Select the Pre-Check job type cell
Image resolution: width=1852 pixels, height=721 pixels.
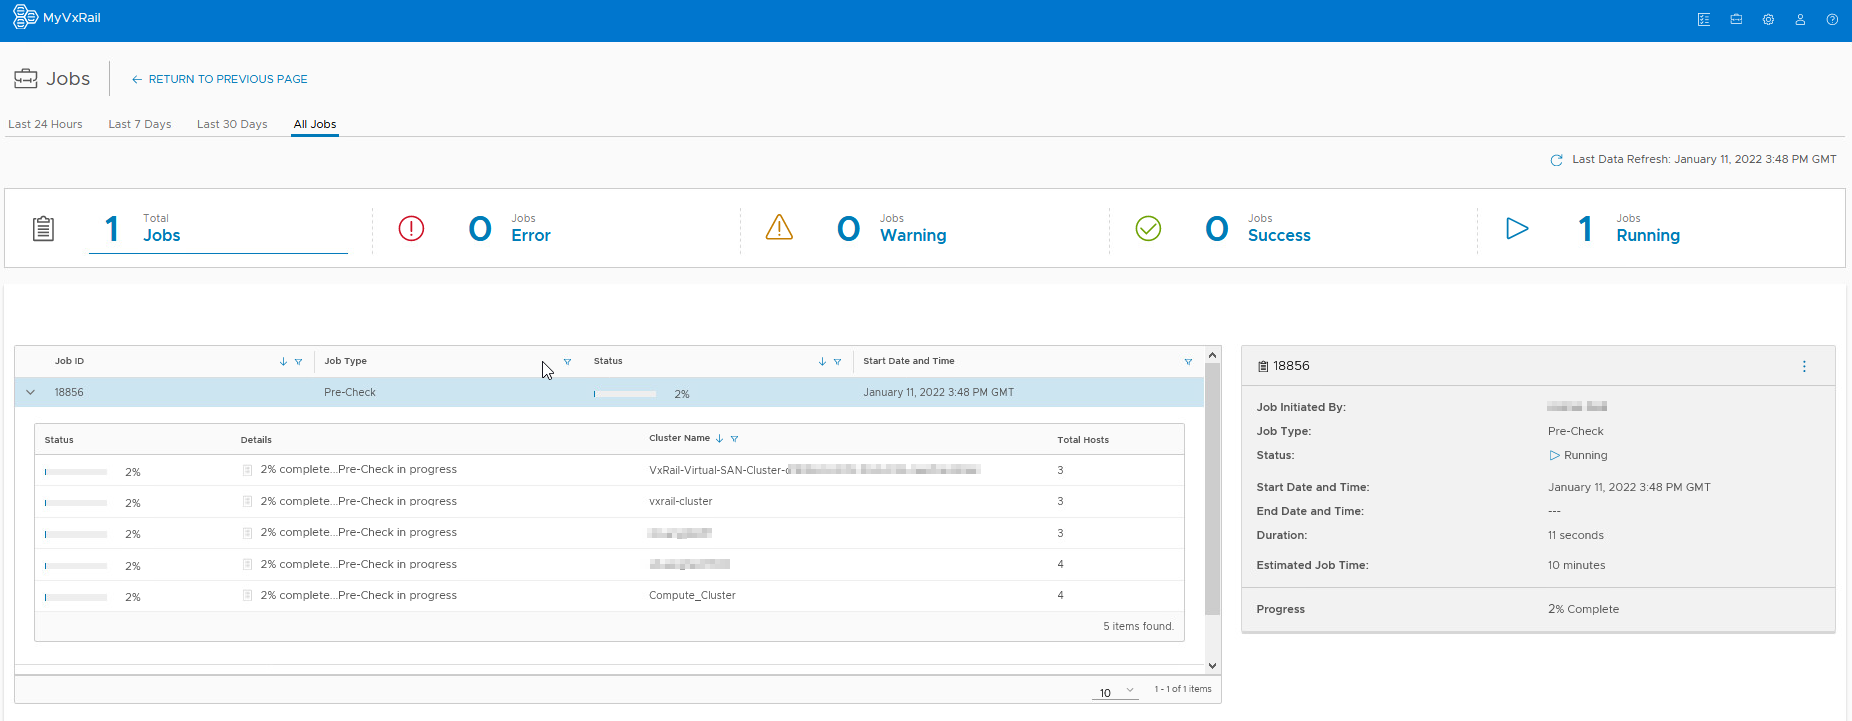point(350,393)
